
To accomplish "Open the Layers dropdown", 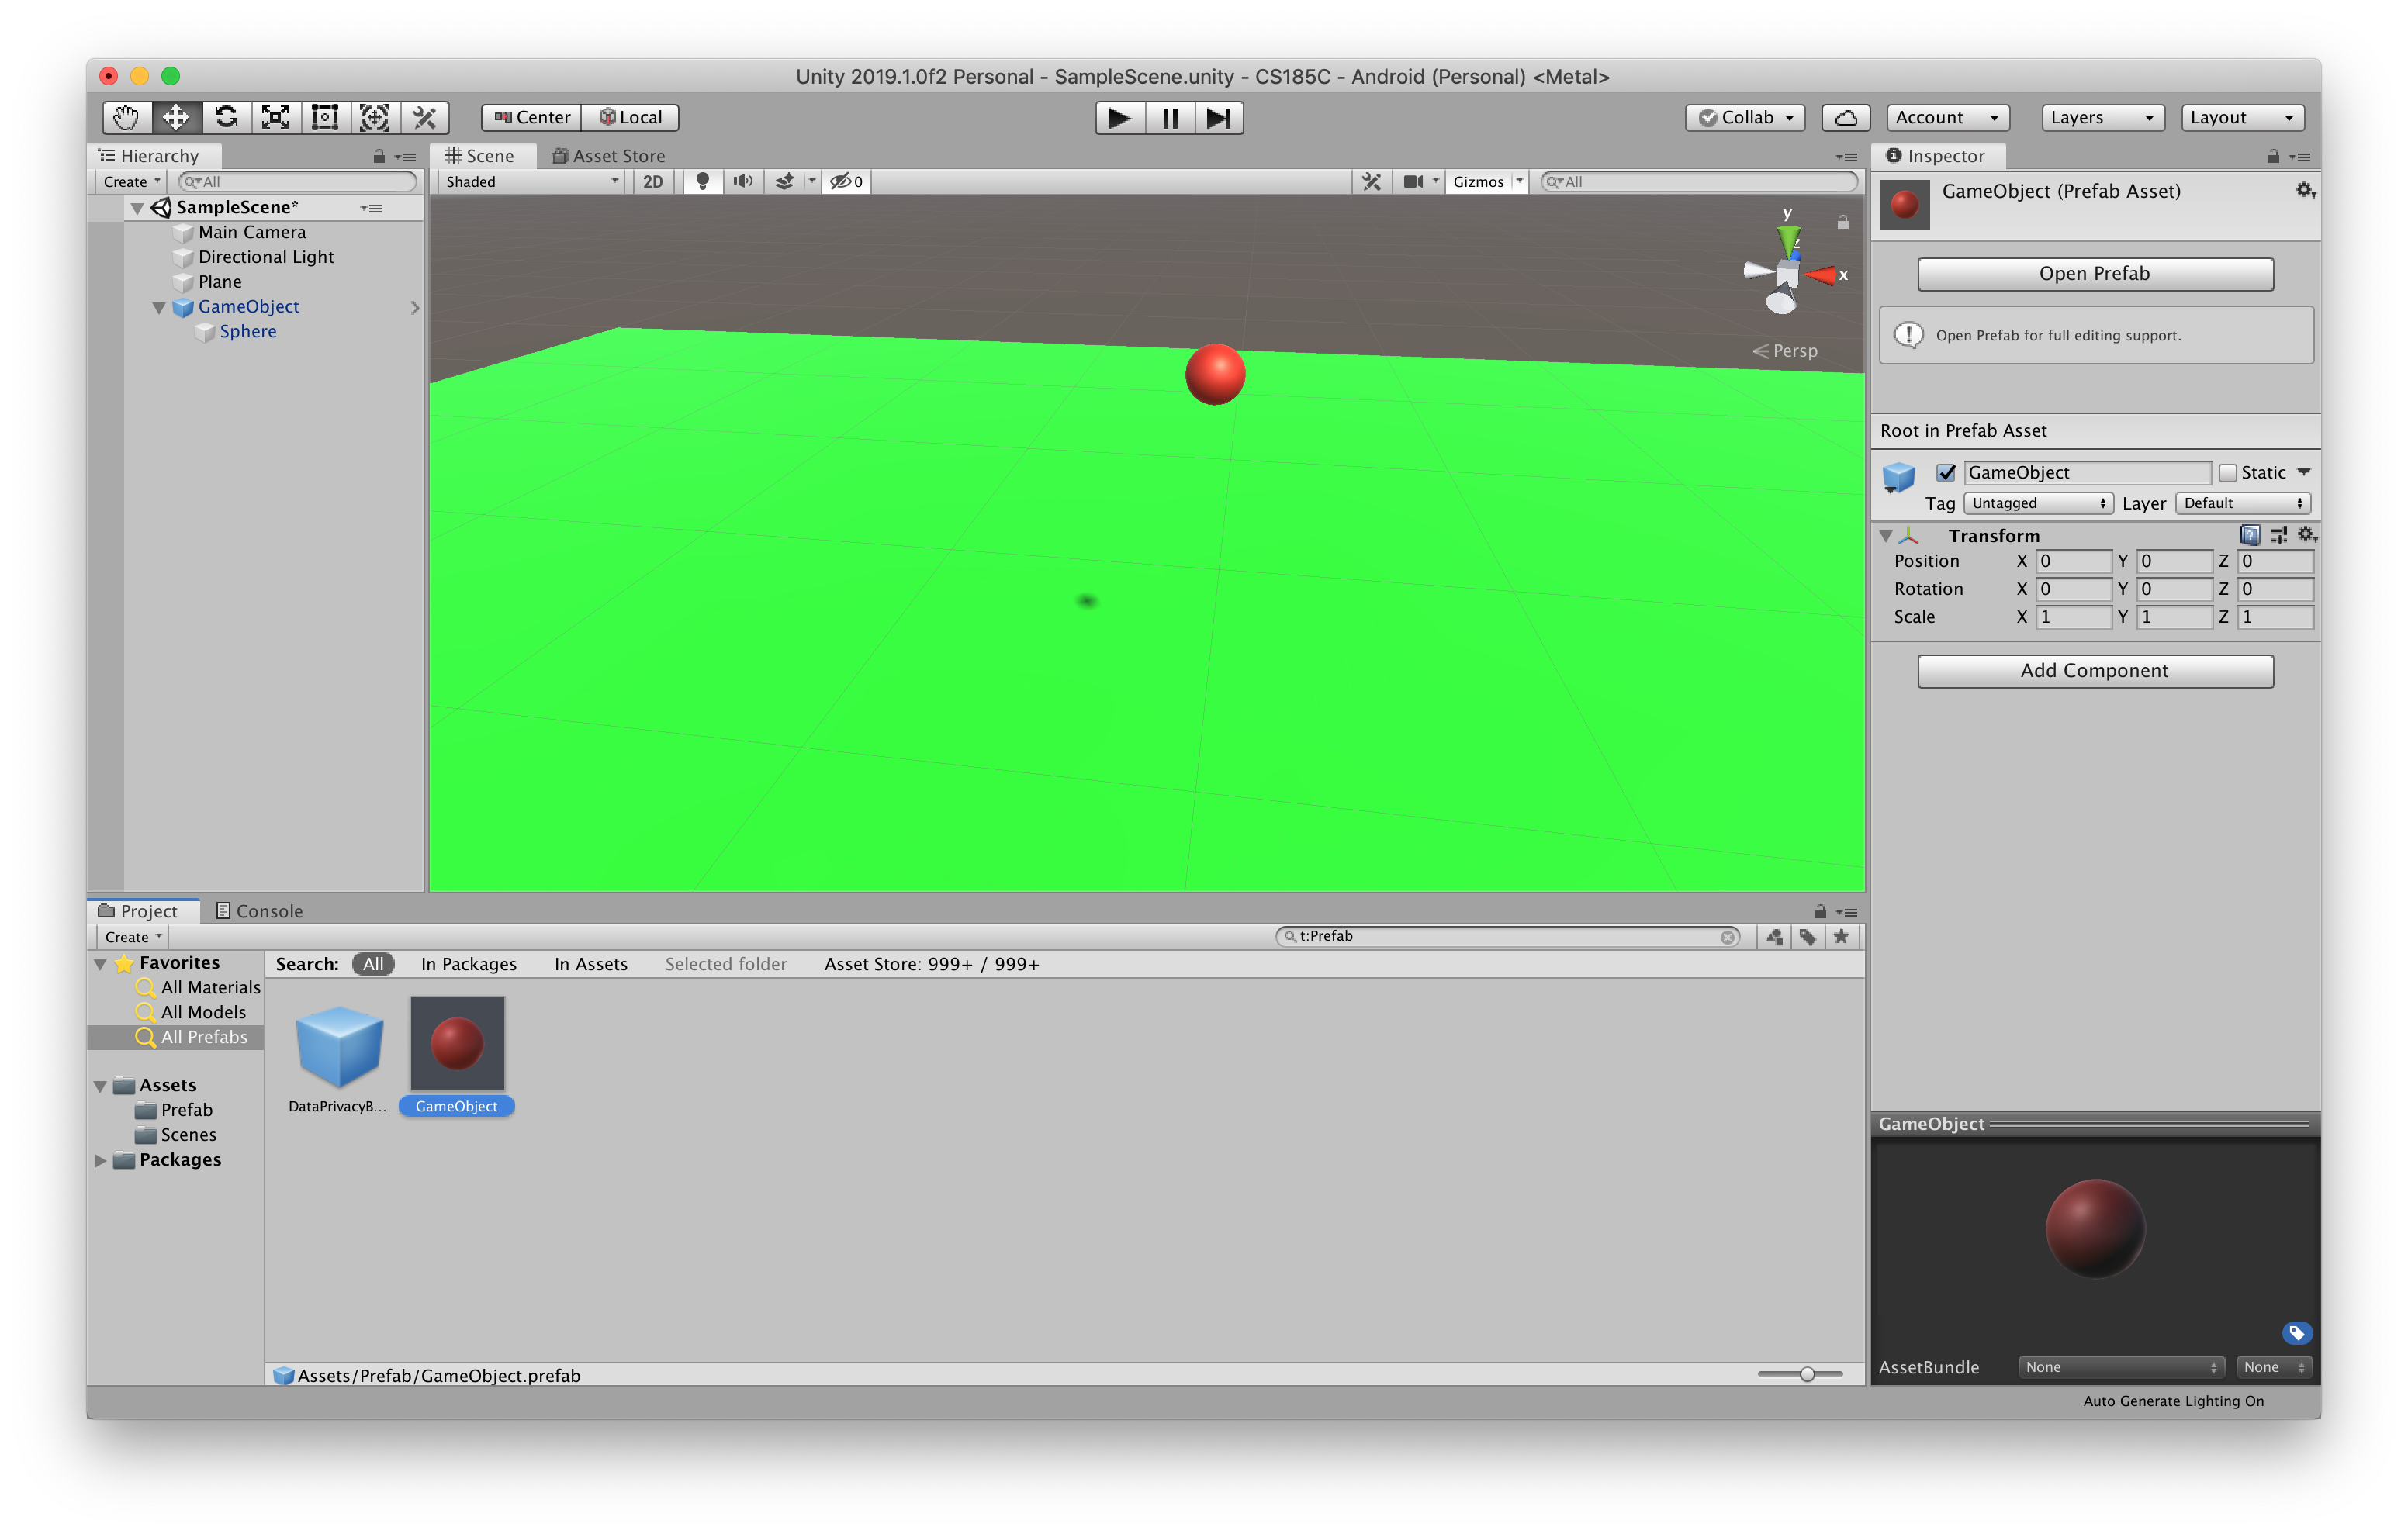I will [2101, 117].
